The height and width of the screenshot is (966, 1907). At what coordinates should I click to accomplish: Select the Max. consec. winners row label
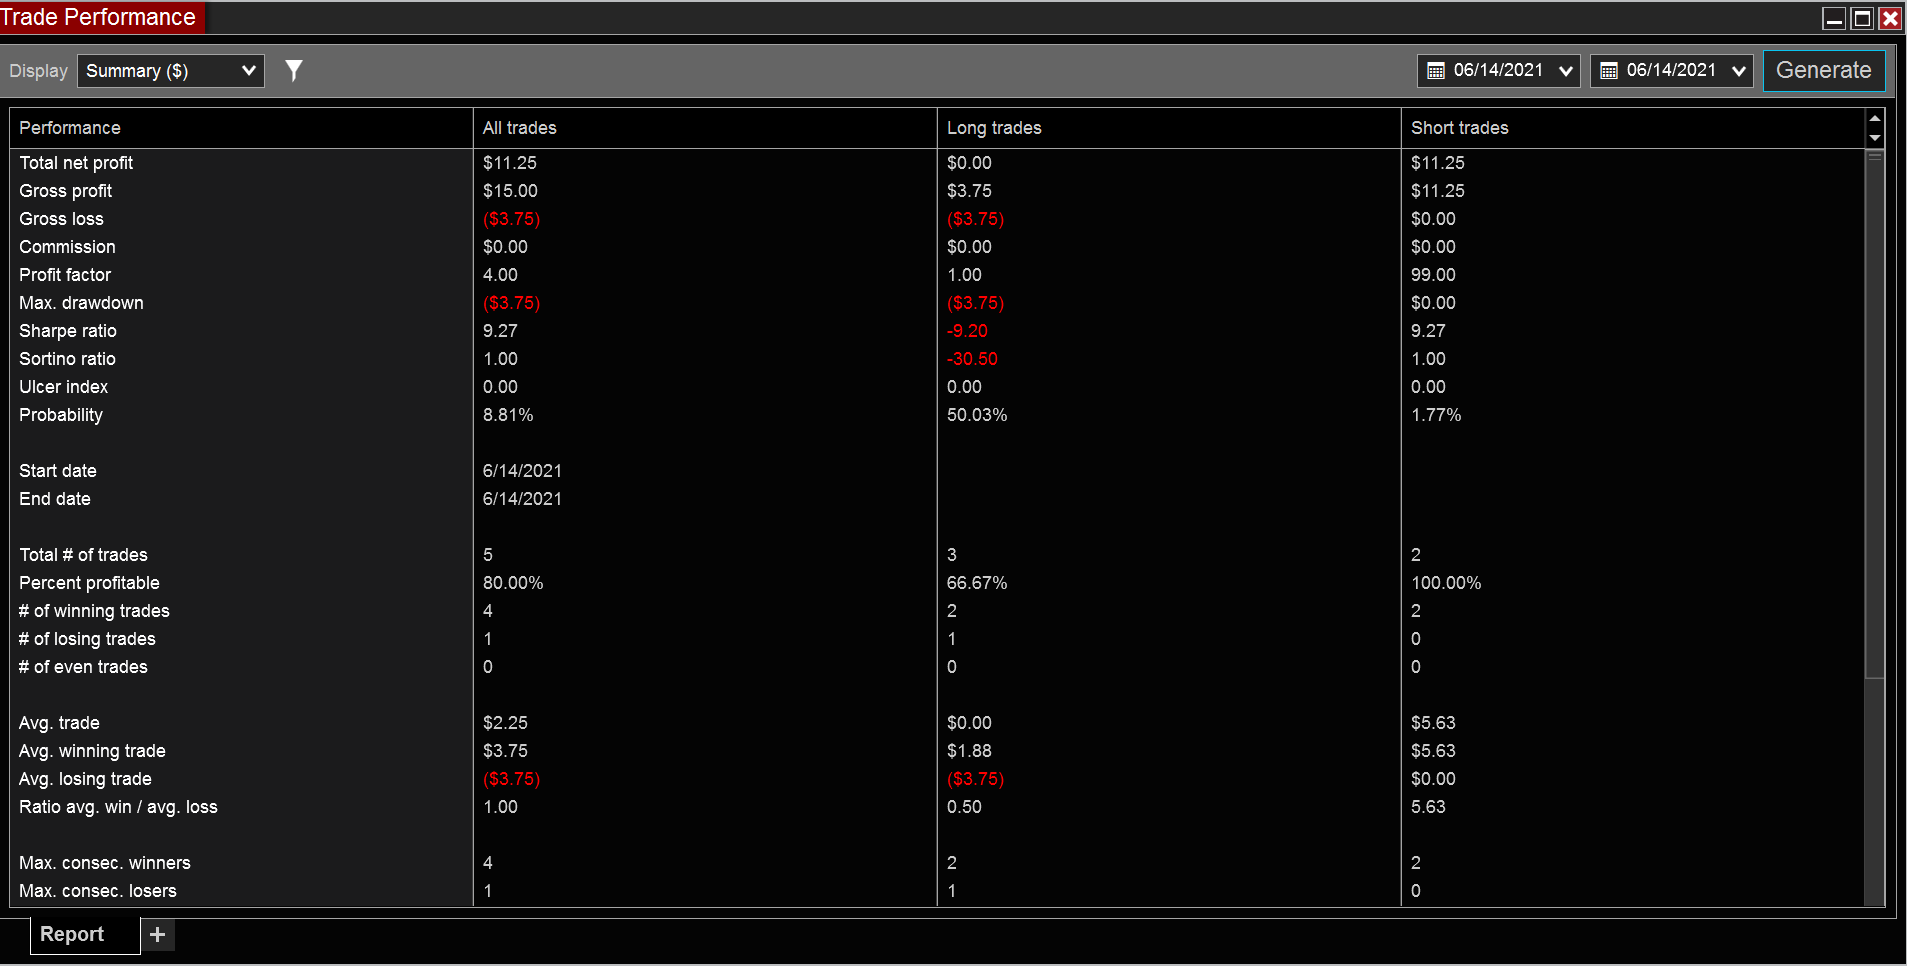[104, 863]
